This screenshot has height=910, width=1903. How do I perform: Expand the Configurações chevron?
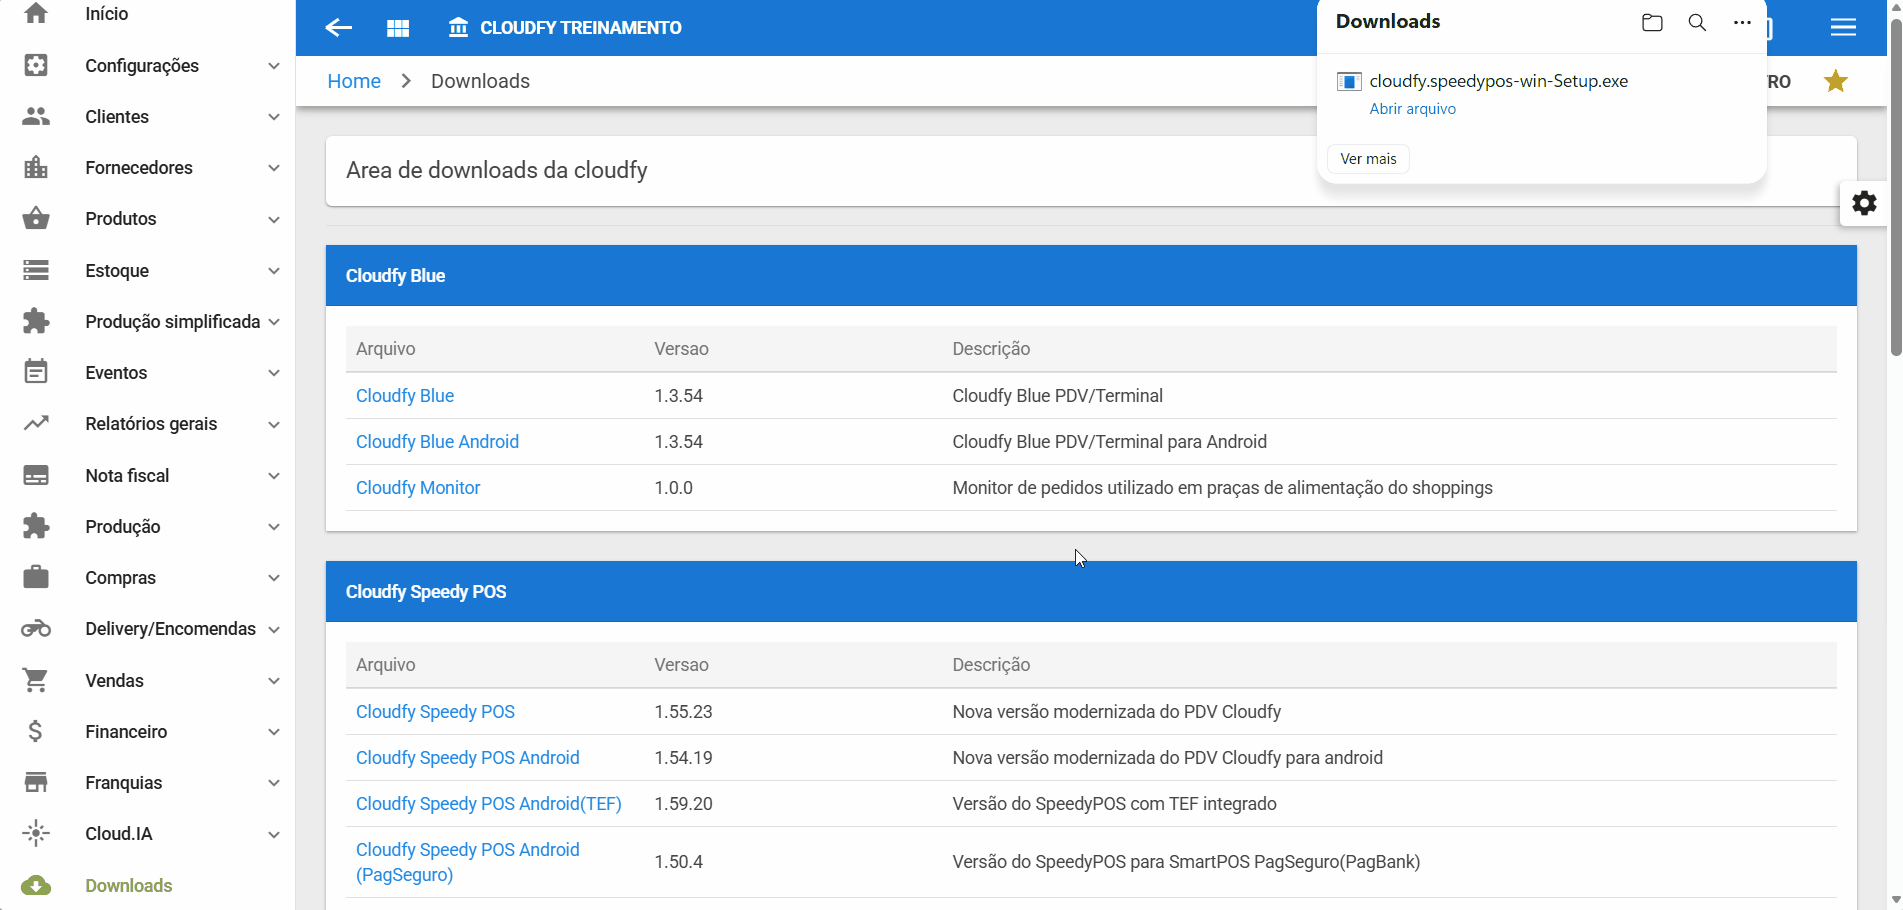click(274, 66)
